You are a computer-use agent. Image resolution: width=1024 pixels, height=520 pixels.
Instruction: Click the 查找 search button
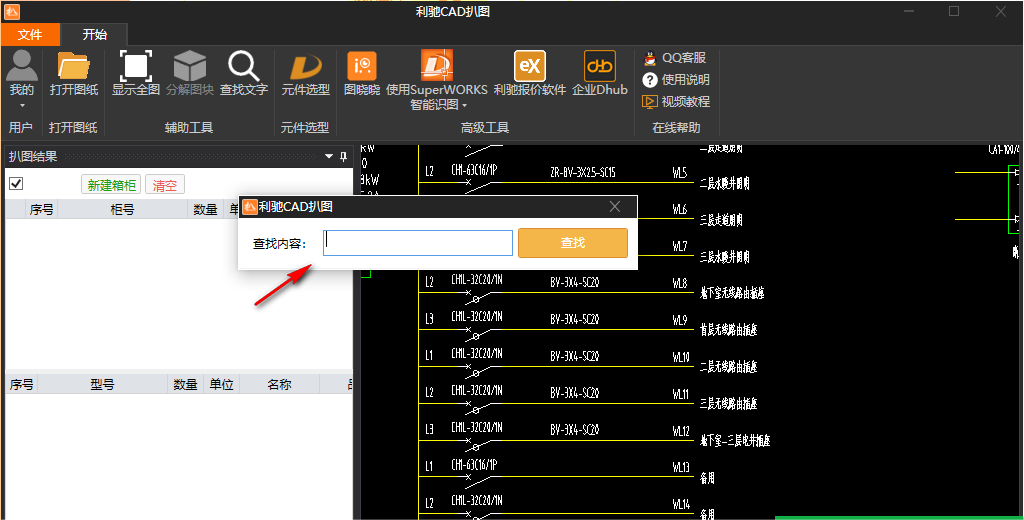573,242
